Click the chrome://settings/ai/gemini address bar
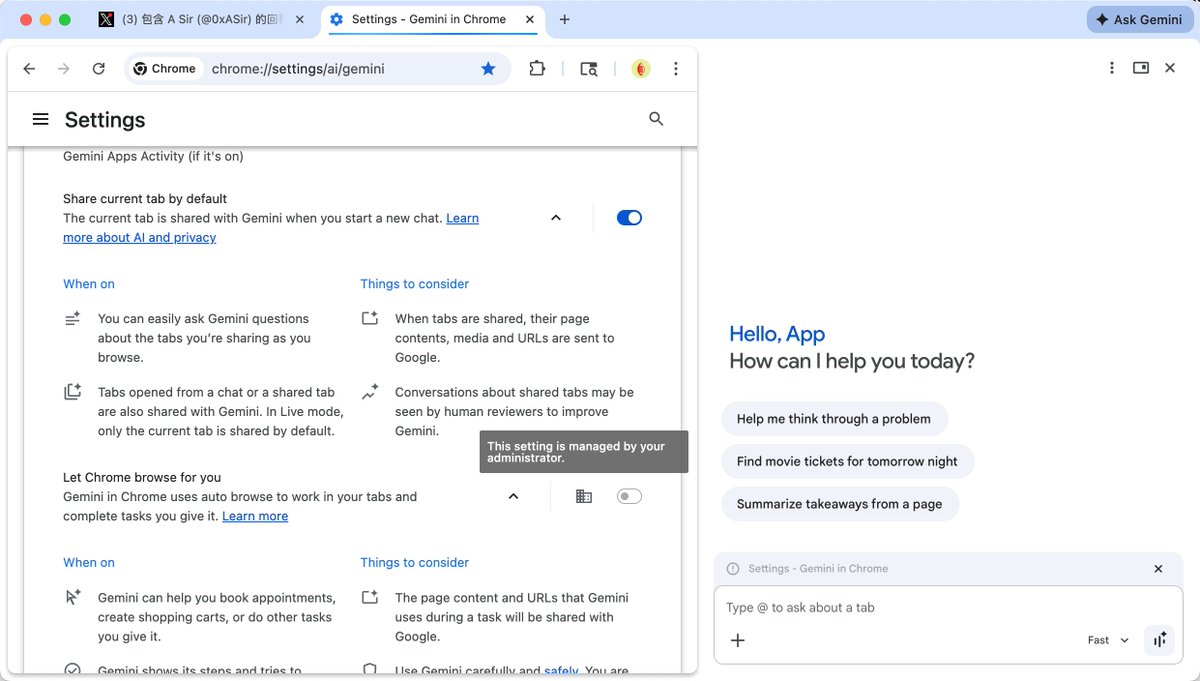 [317, 69]
